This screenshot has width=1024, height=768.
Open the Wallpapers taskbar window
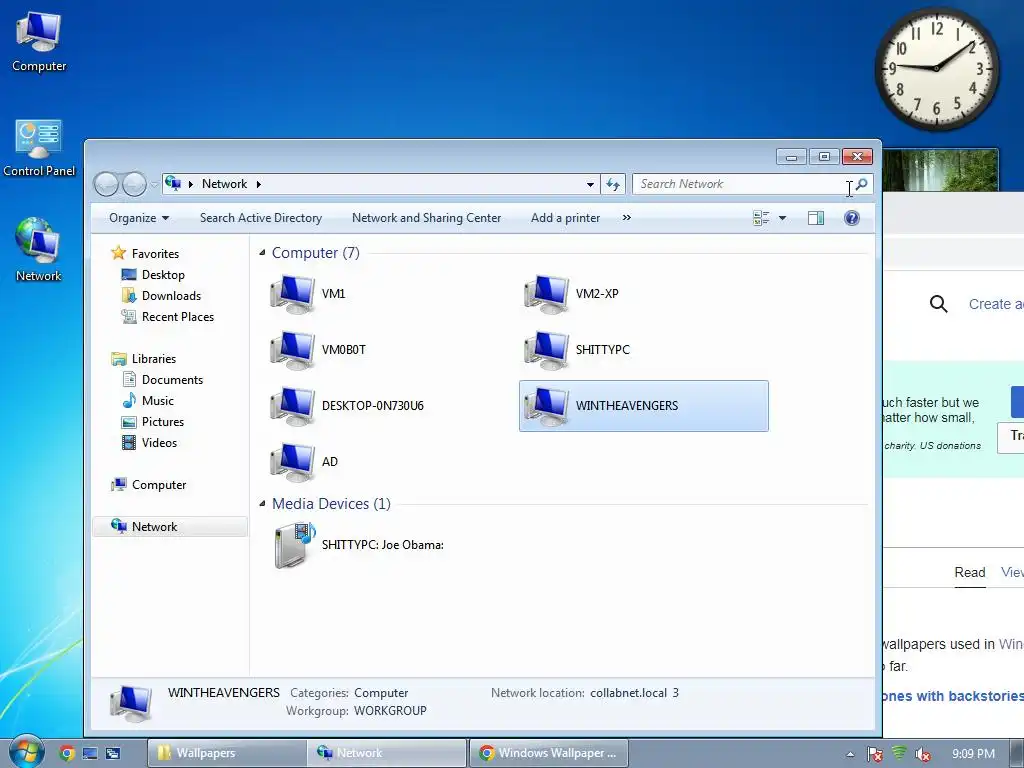tap(227, 753)
